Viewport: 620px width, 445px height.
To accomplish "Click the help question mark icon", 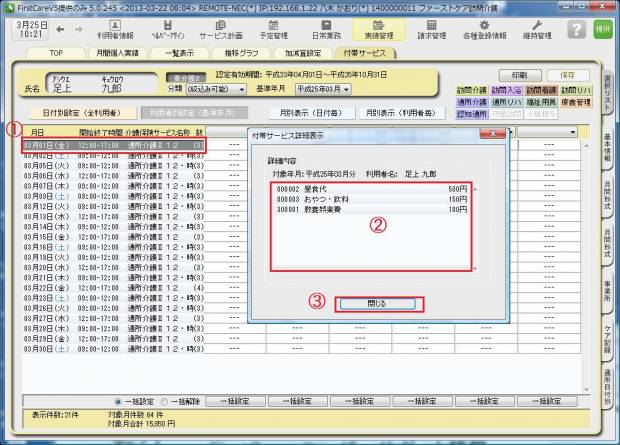I will pyautogui.click(x=576, y=29).
